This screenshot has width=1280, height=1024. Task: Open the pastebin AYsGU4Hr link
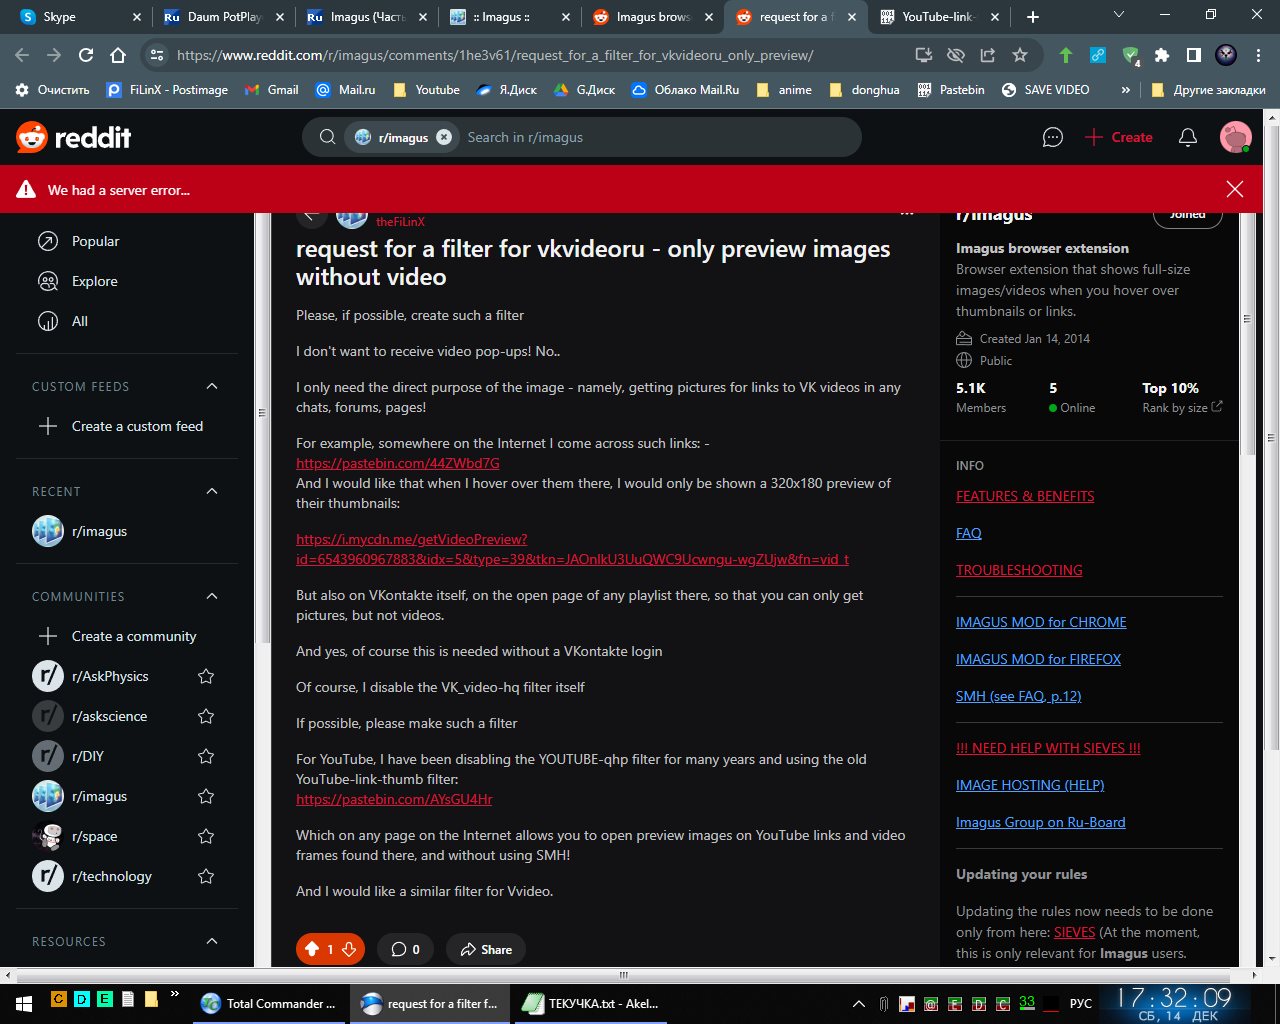click(x=394, y=799)
